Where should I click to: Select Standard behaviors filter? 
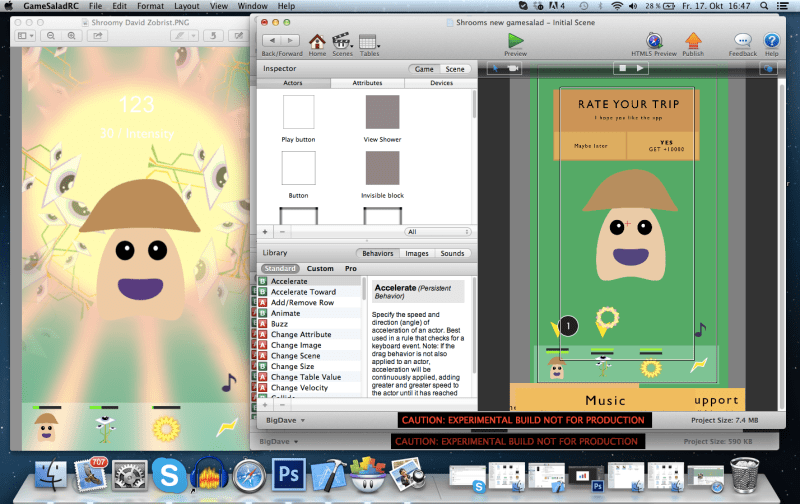pos(280,268)
